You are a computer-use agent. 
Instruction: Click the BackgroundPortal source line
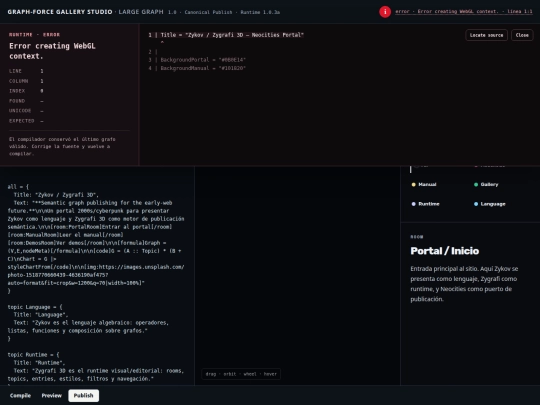[x=197, y=60]
